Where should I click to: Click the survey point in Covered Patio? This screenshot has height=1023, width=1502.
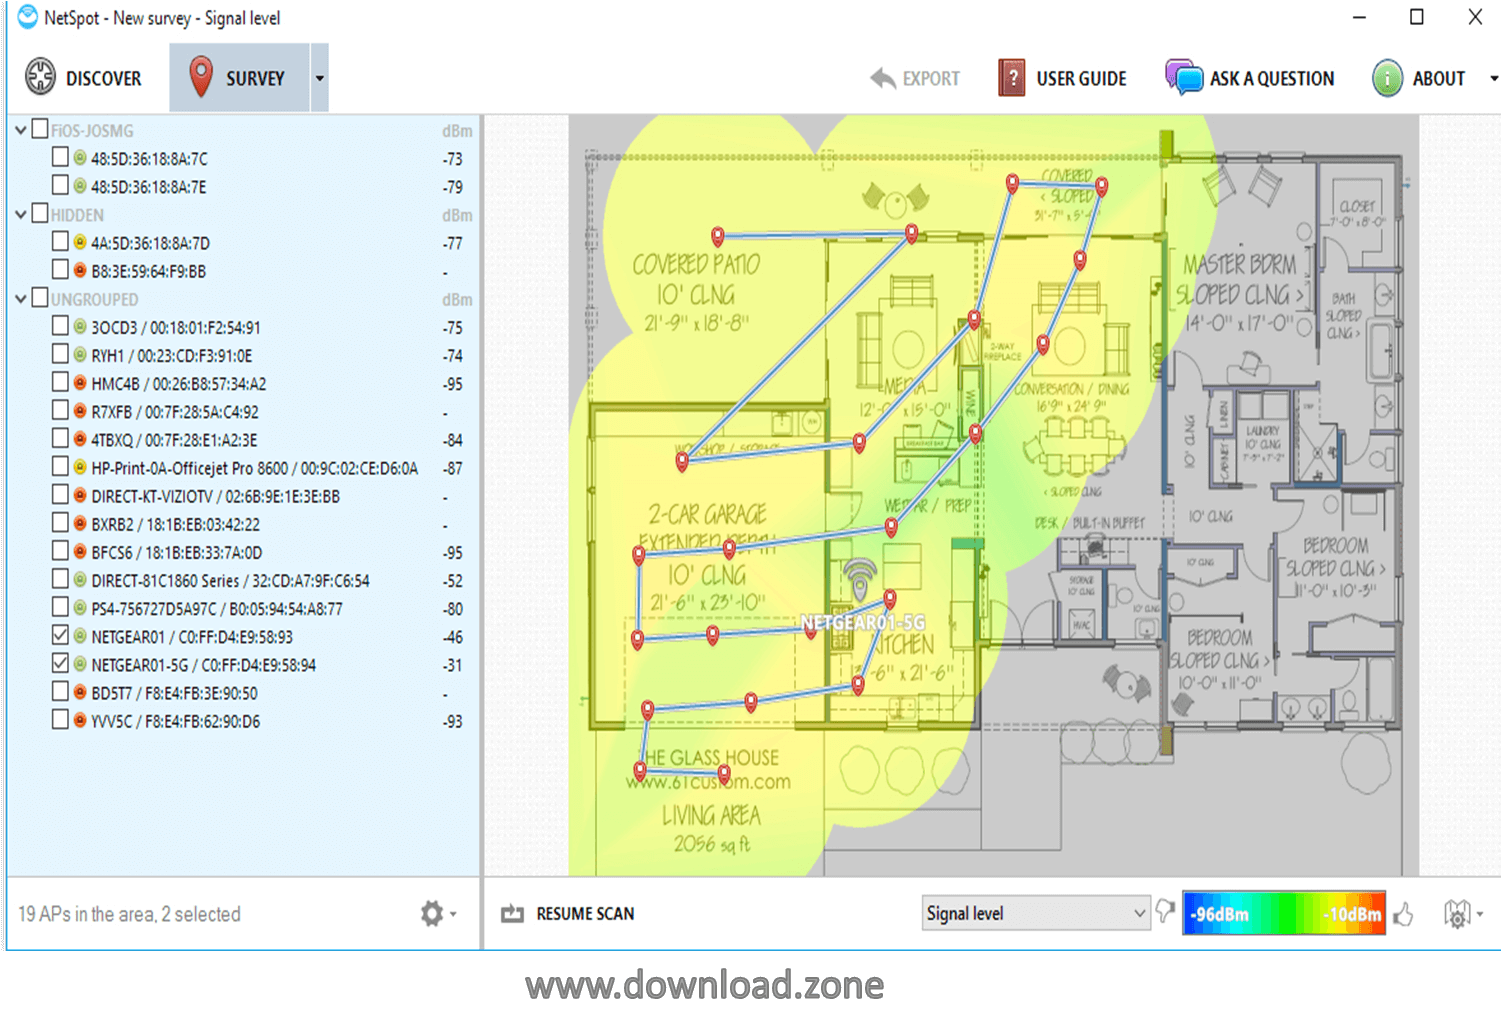tap(717, 237)
